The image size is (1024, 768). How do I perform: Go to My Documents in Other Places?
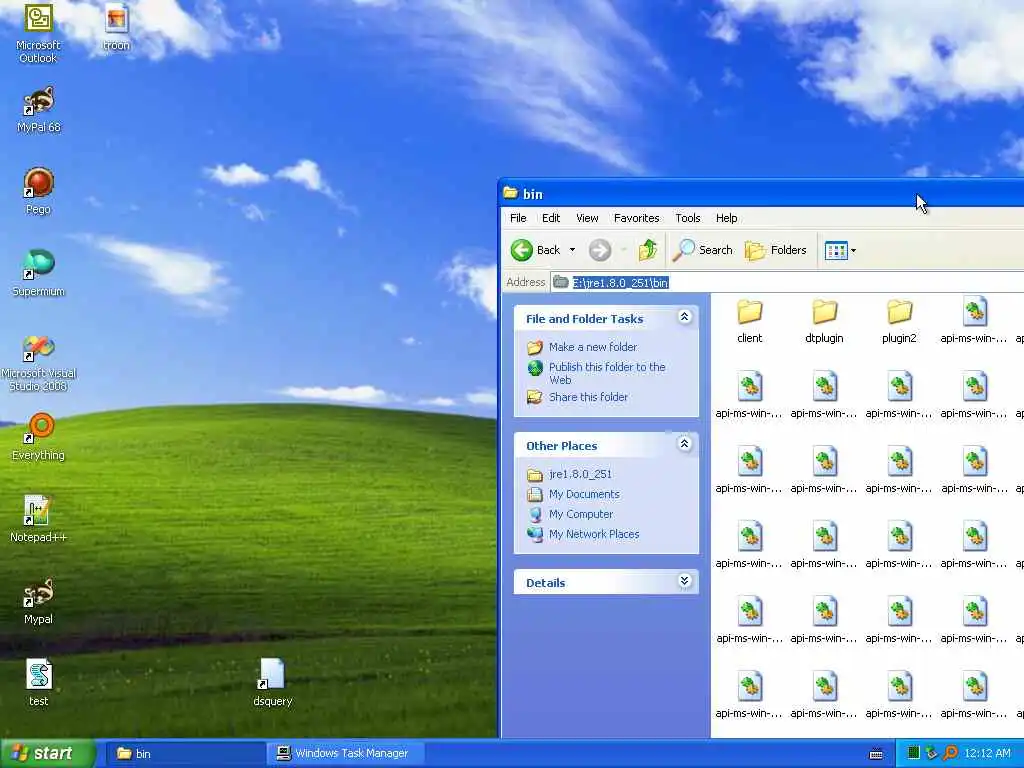[584, 494]
